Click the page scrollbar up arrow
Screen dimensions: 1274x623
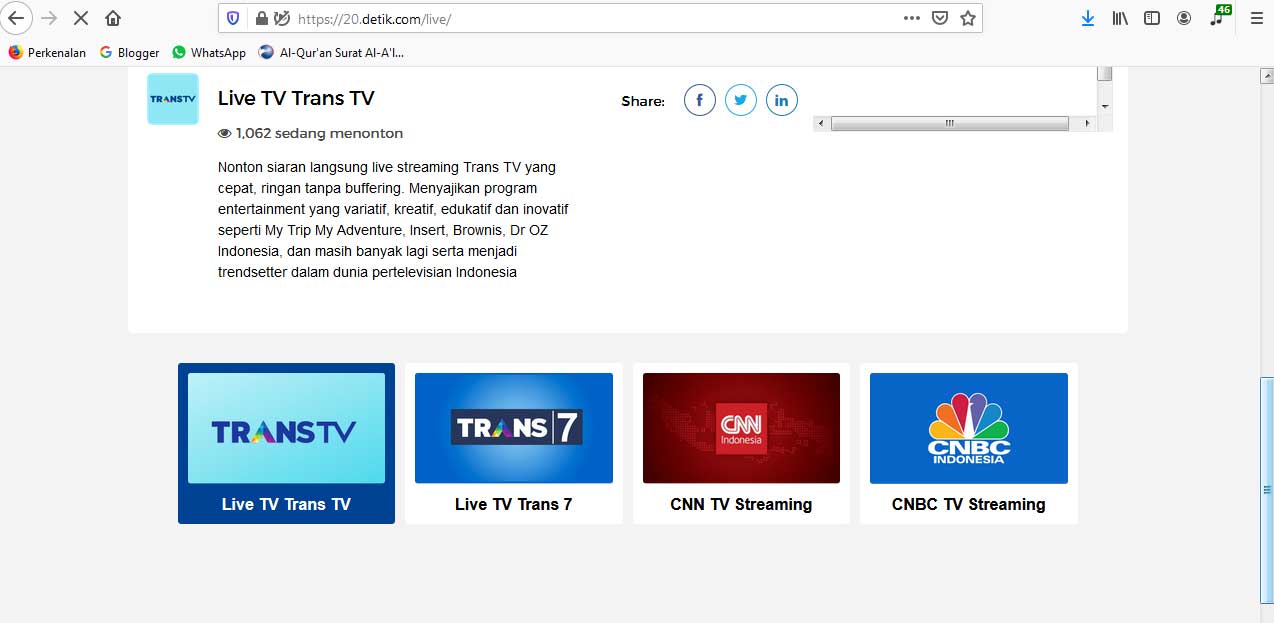tap(1266, 75)
